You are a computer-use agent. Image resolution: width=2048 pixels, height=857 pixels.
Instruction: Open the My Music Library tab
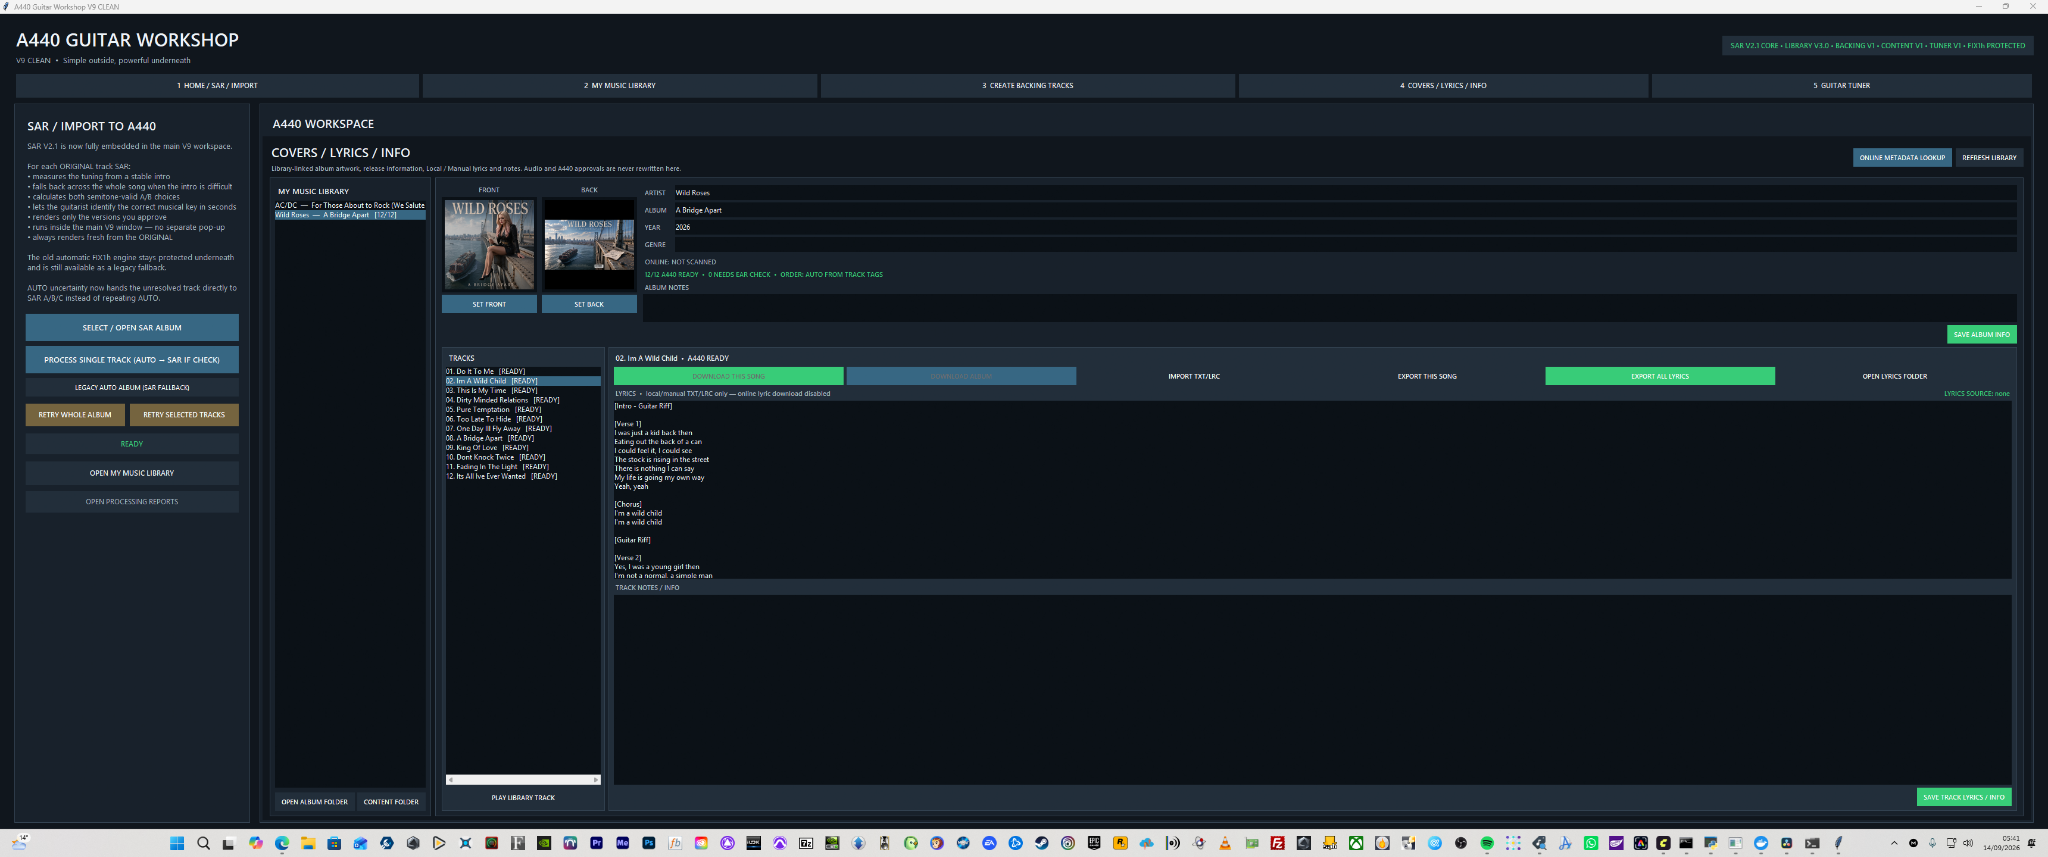click(620, 86)
